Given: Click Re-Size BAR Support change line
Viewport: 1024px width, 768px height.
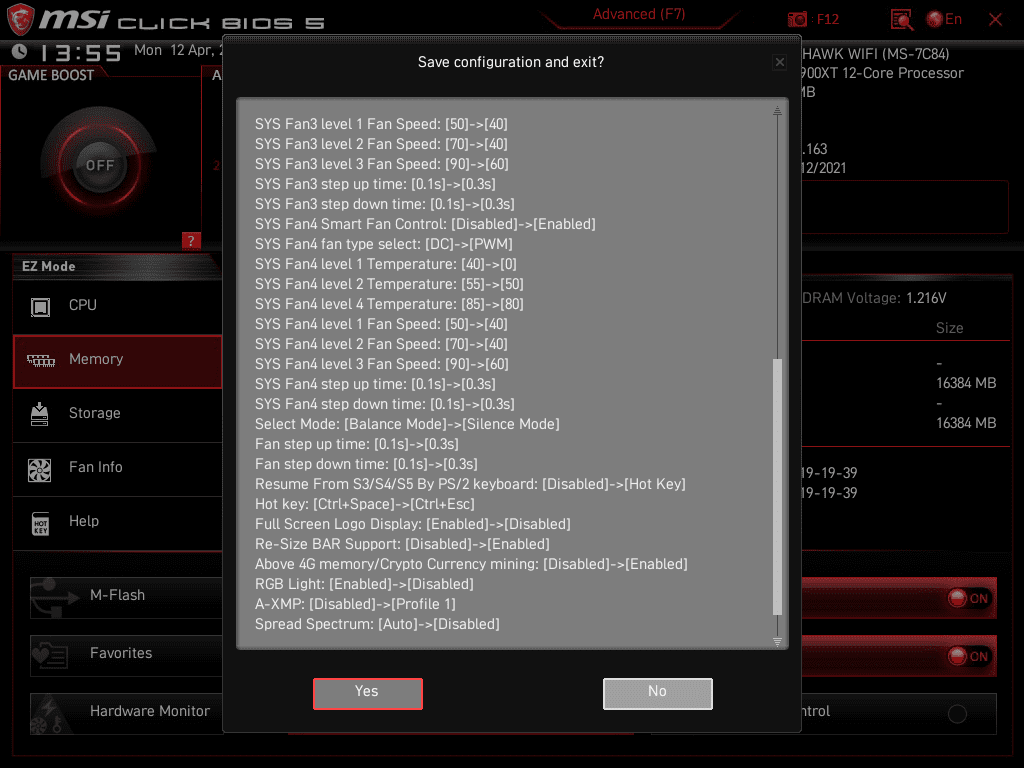Looking at the screenshot, I should click(x=402, y=544).
